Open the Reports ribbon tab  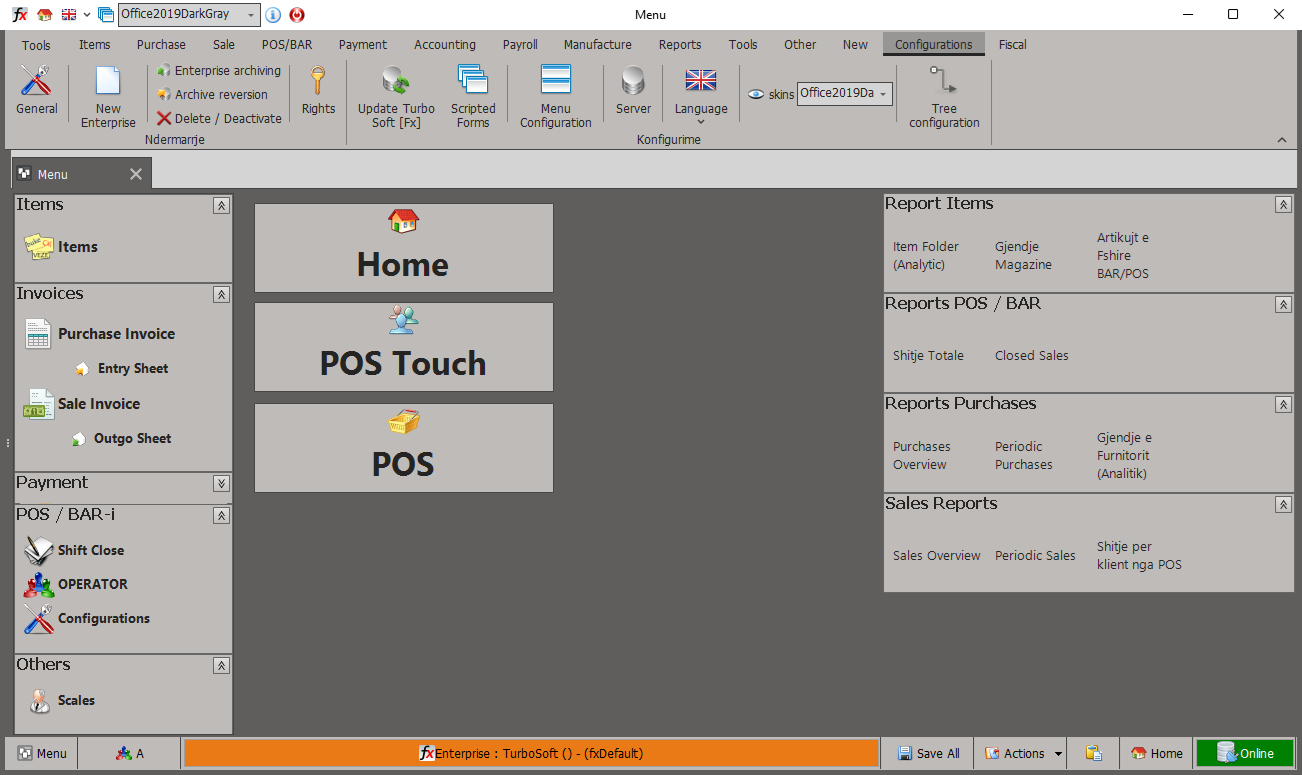click(680, 44)
